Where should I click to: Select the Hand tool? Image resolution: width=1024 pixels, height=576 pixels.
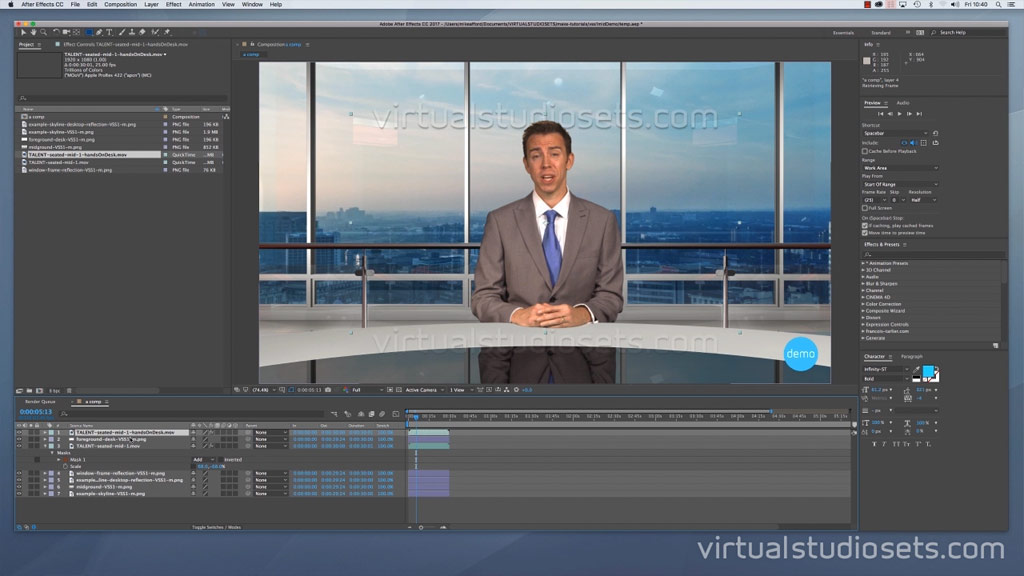[x=33, y=32]
